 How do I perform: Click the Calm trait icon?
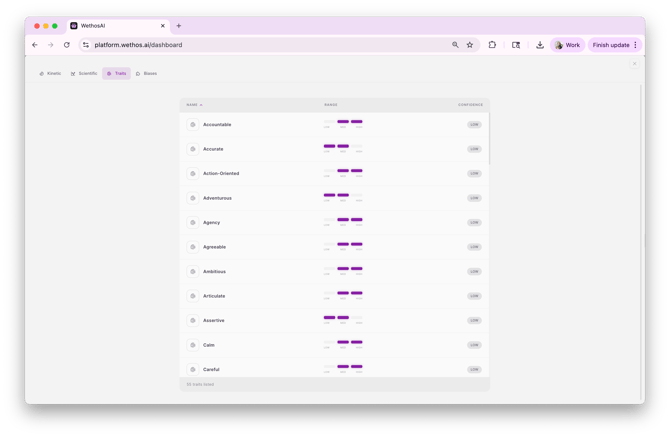[x=192, y=345]
